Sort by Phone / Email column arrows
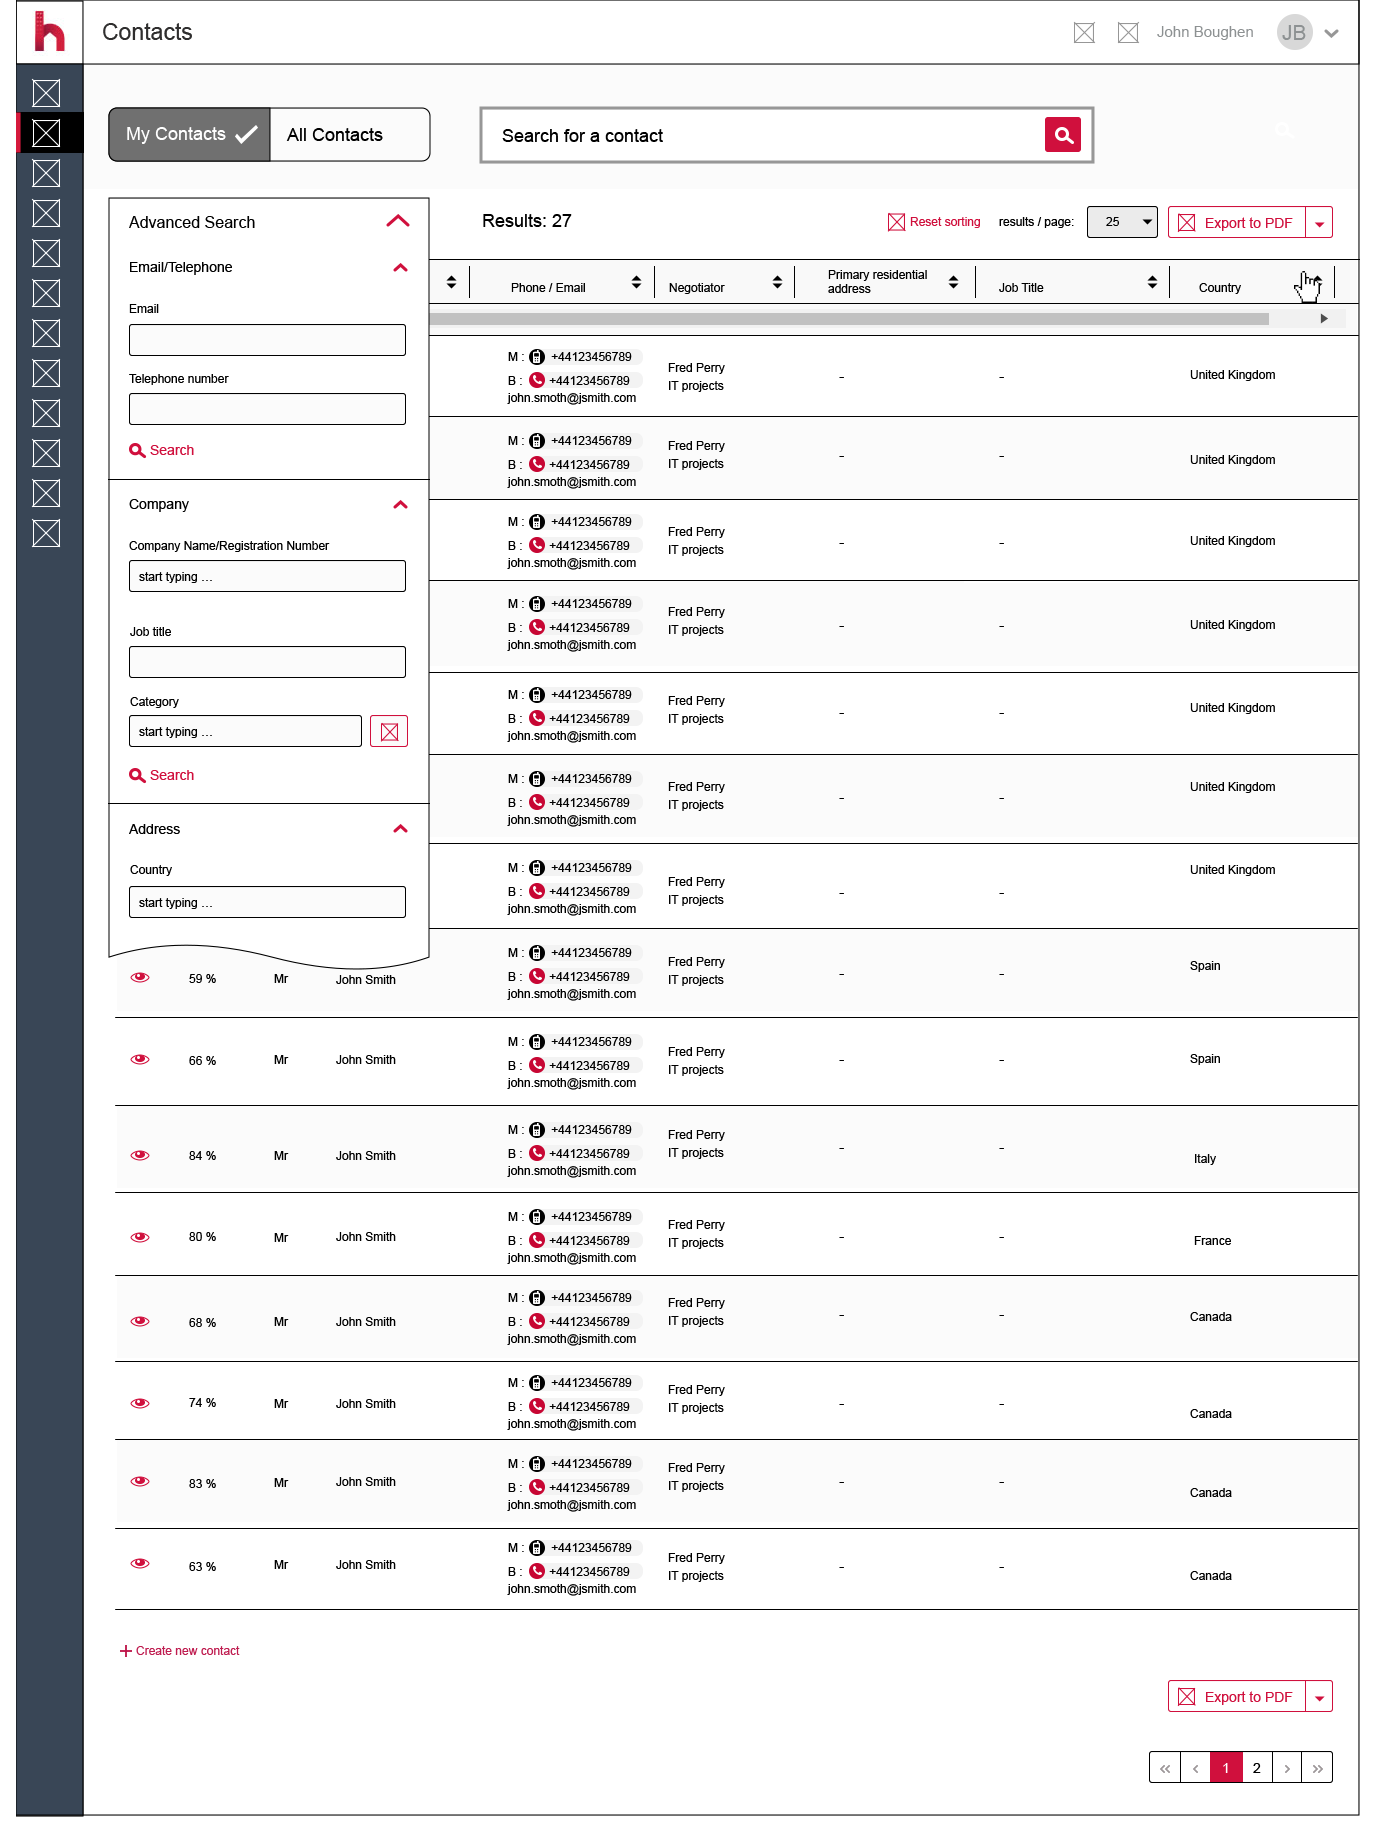 636,283
